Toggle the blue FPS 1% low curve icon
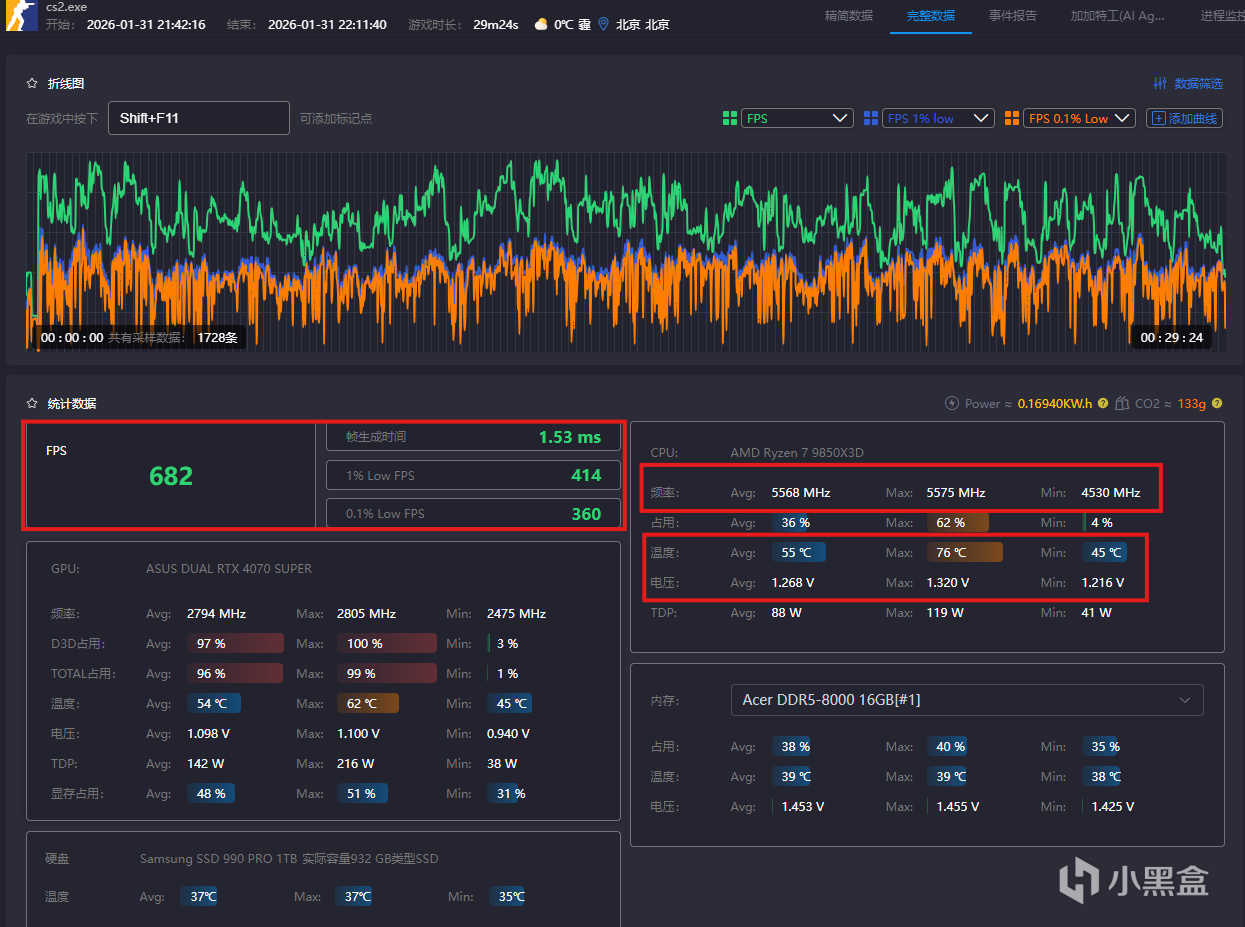The height and width of the screenshot is (927, 1245). [870, 118]
